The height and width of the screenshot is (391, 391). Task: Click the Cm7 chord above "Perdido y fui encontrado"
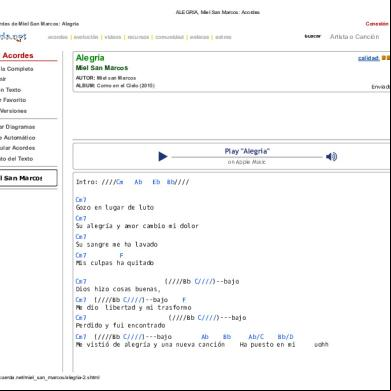tap(81, 318)
